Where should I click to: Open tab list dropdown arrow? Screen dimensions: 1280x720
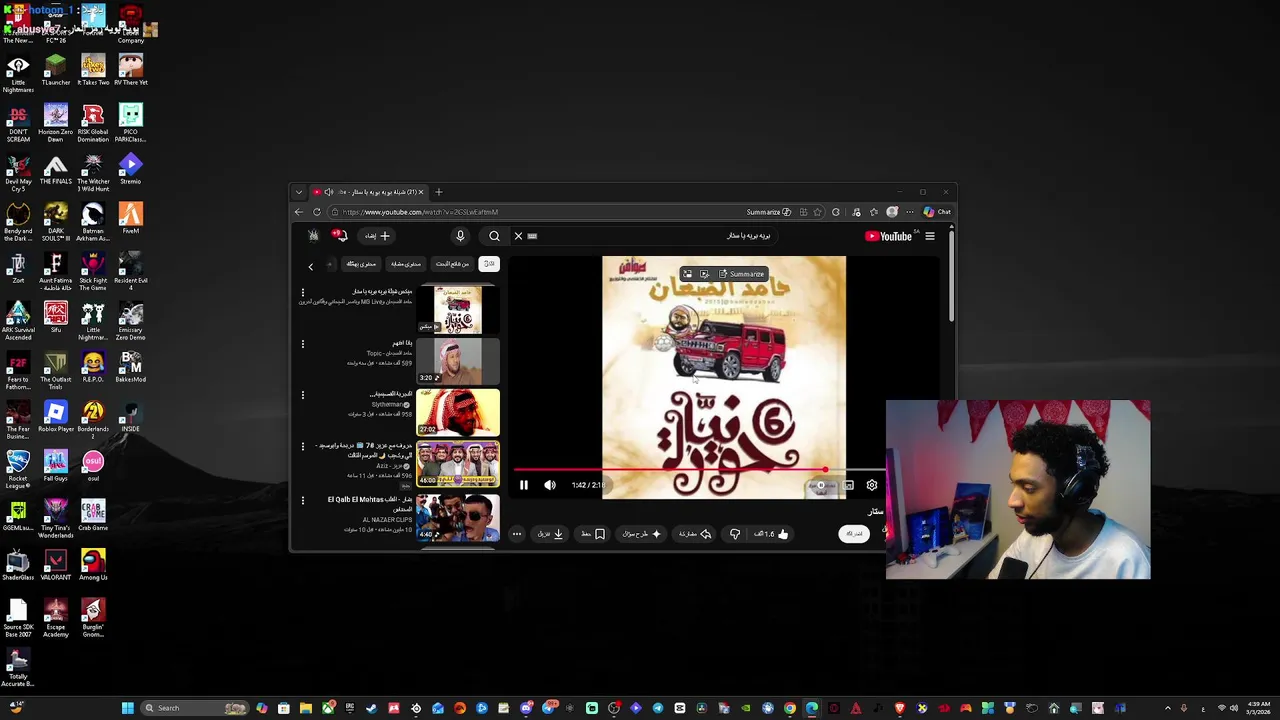coord(298,192)
